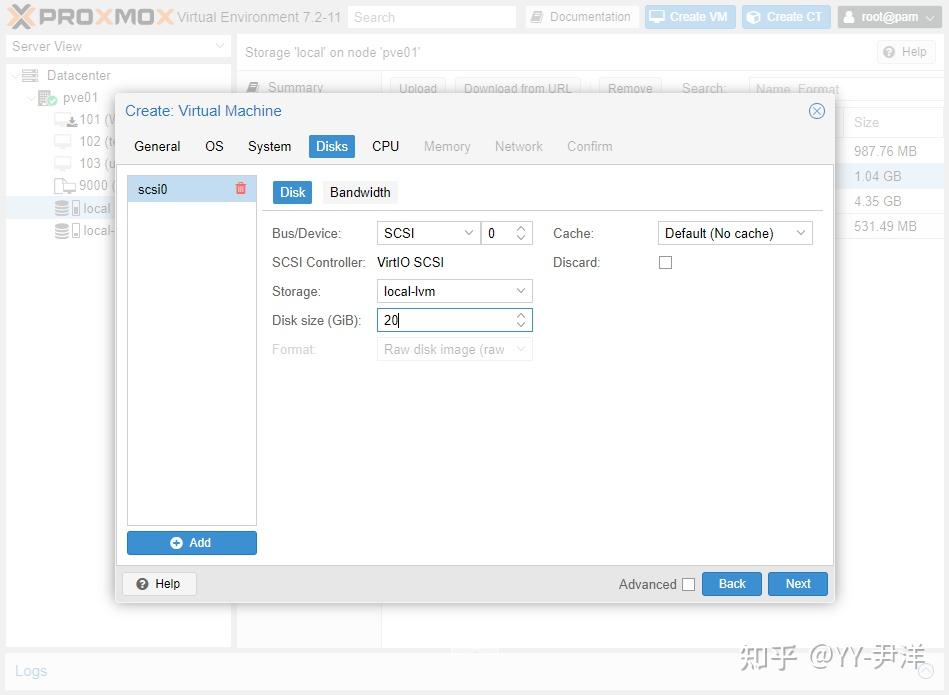Image resolution: width=949 pixels, height=695 pixels.
Task: Click the Create VM toolbar icon
Action: pos(658,16)
